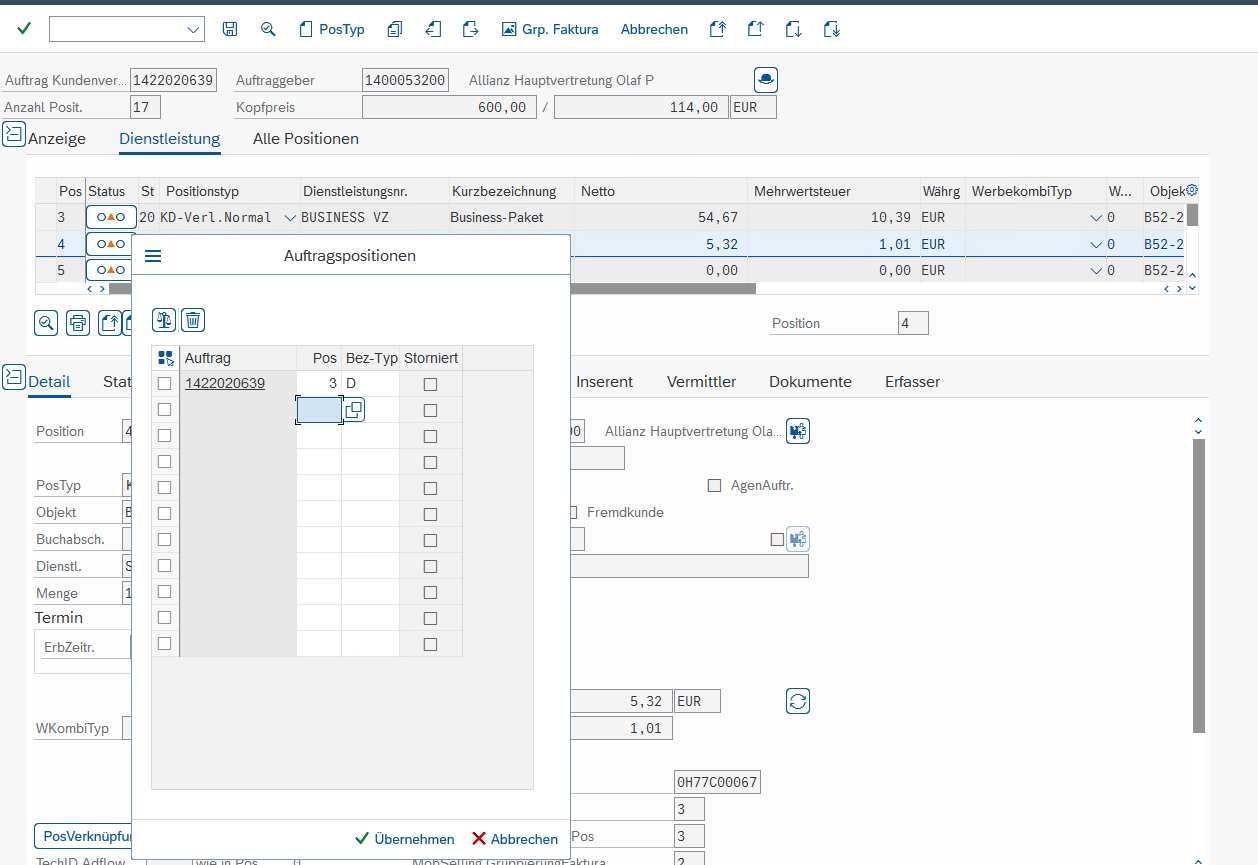Toggle the Fremdkunde checkbox

(573, 512)
